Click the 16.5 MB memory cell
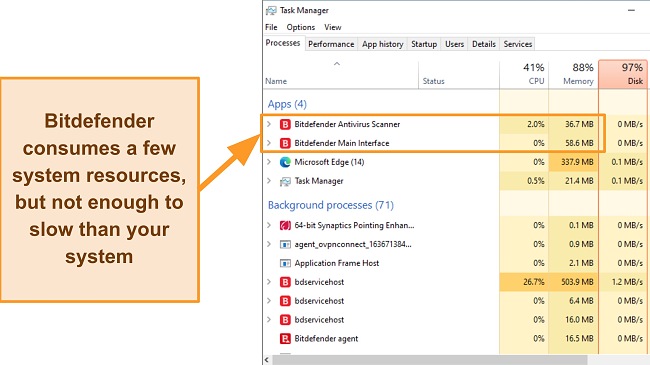The width and height of the screenshot is (650, 365). coord(574,338)
